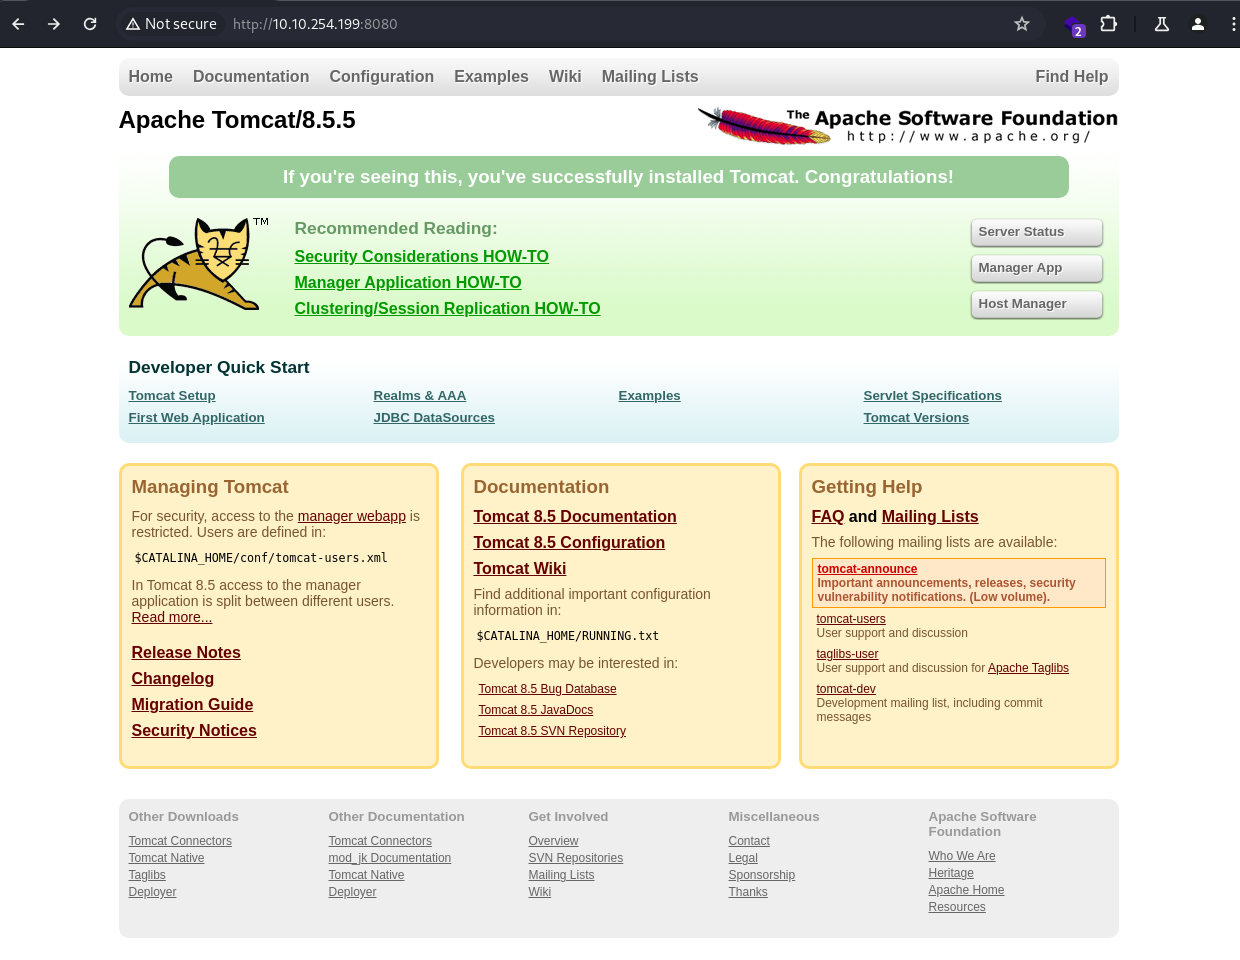Follow the manager webapp link
Screen dimensions: 1240x960
pos(352,517)
